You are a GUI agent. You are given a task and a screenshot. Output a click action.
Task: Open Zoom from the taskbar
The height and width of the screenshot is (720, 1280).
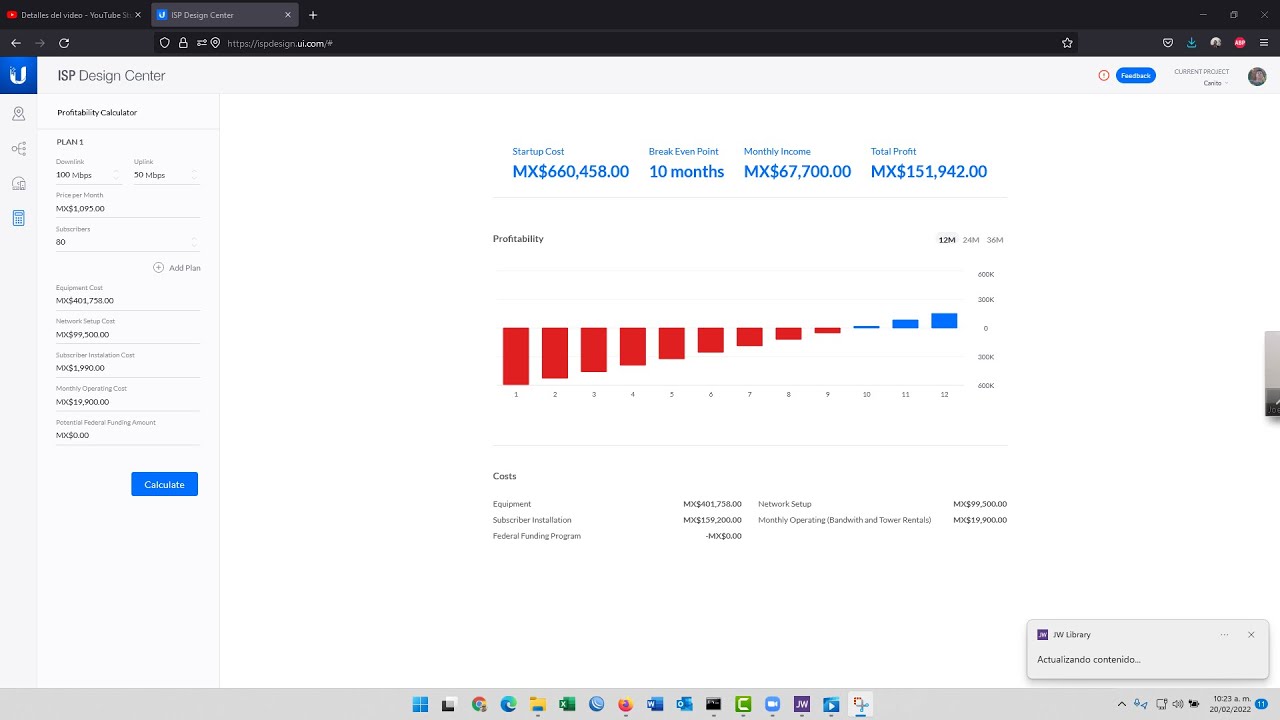(x=772, y=704)
